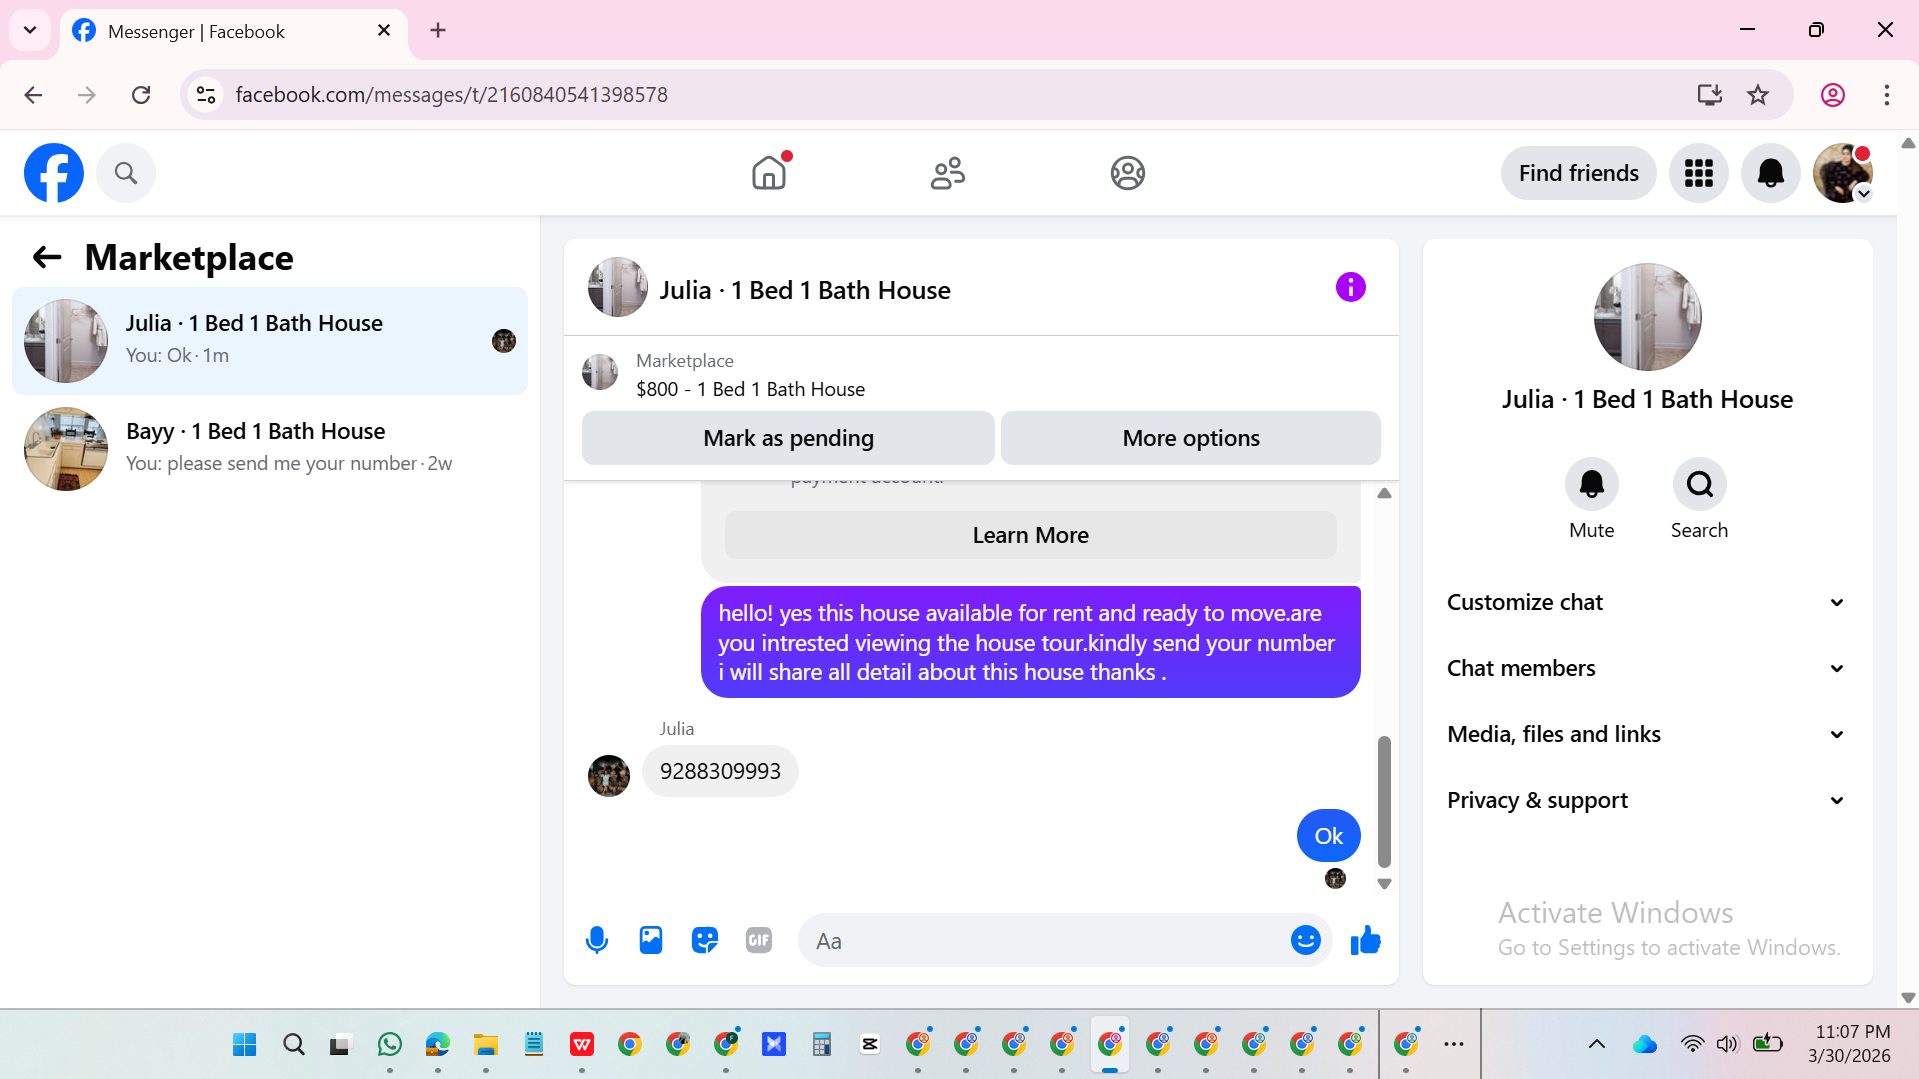Show hidden system tray icons
The height and width of the screenshot is (1079, 1919).
1597,1045
